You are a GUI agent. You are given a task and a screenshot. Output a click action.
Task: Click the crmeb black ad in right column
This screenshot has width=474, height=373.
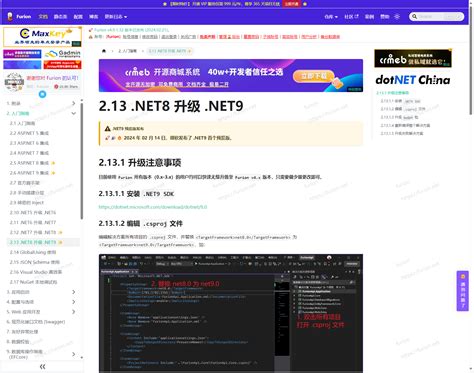[x=413, y=58]
